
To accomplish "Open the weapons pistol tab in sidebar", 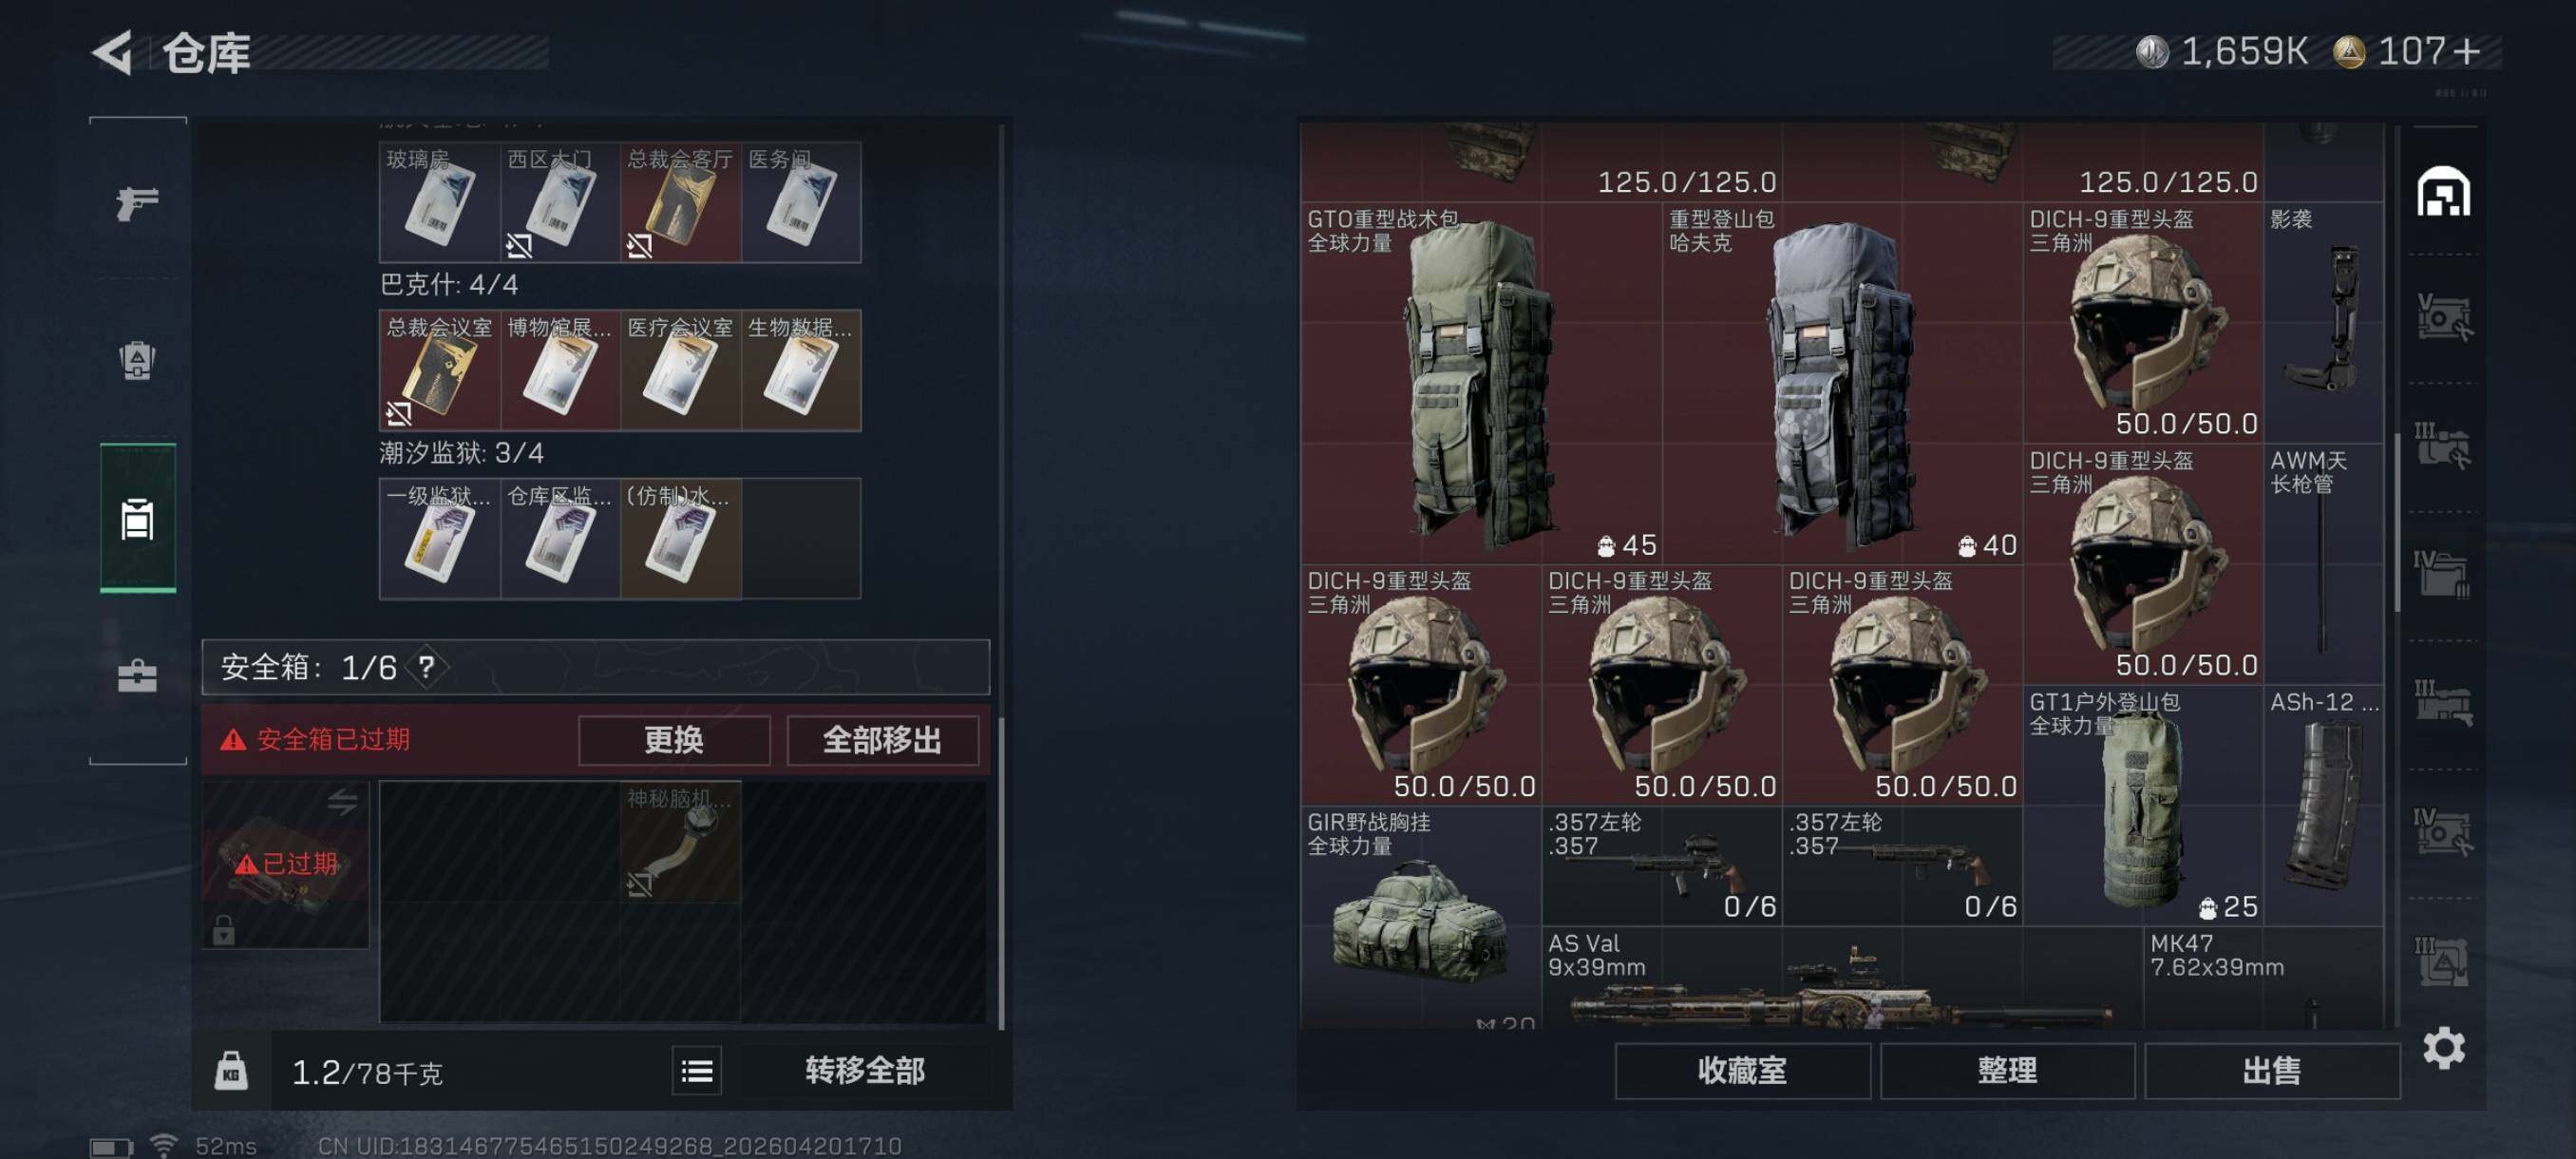I will 137,202.
